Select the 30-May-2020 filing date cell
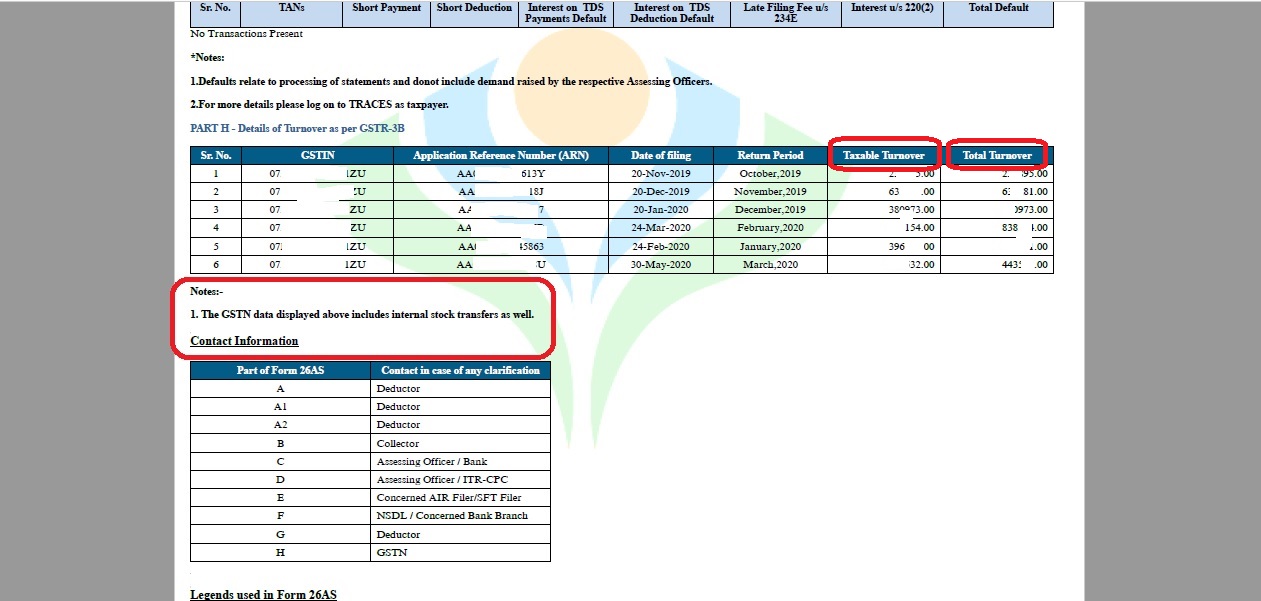This screenshot has width=1261, height=601. coord(660,265)
